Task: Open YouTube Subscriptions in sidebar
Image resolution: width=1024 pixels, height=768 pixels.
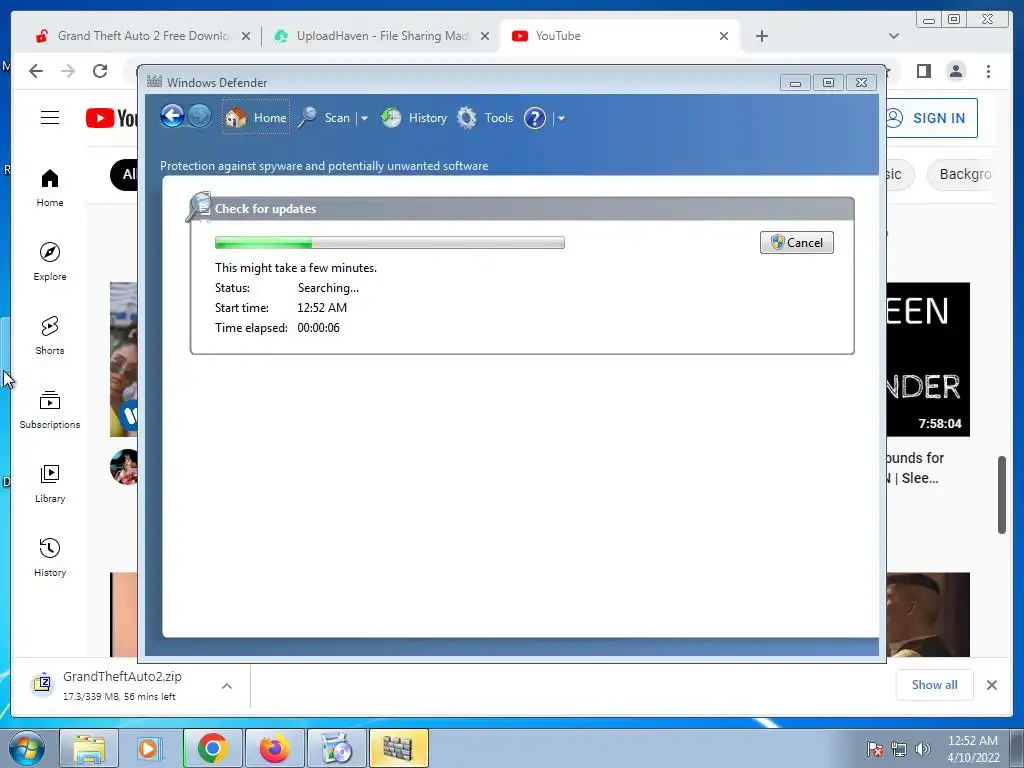Action: [50, 410]
